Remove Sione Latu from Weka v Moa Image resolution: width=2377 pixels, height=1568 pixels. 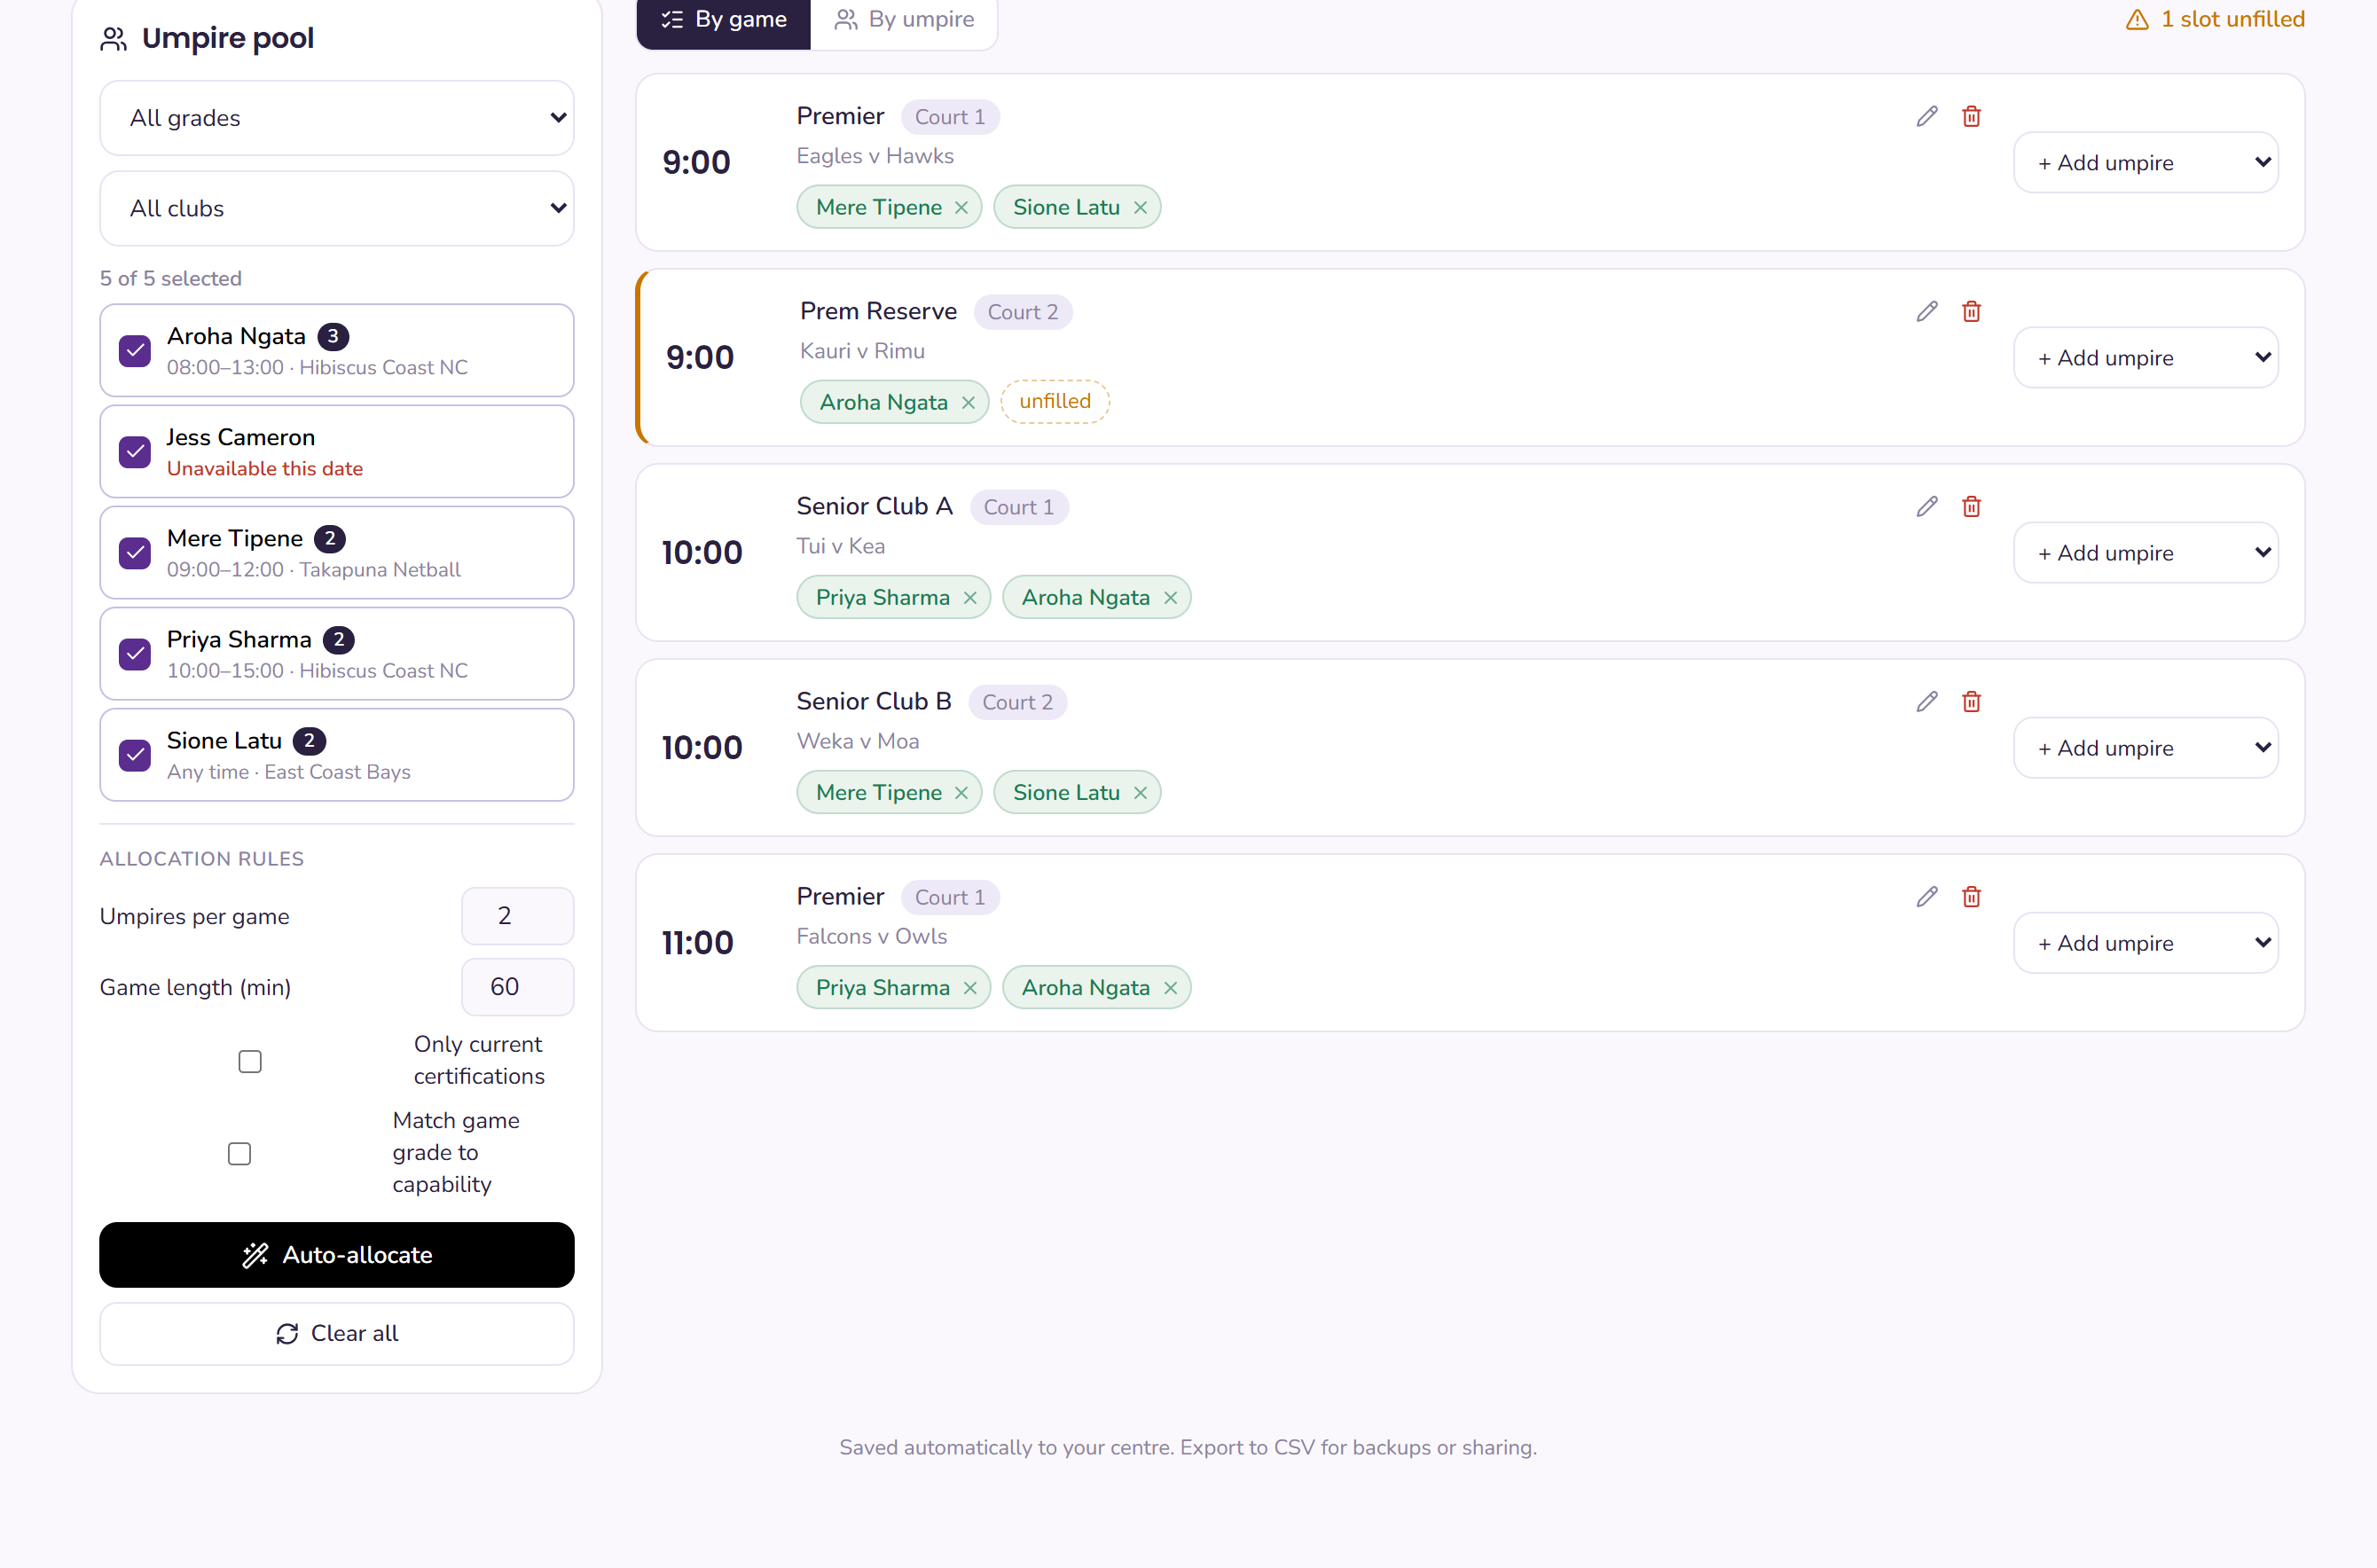pyautogui.click(x=1140, y=793)
